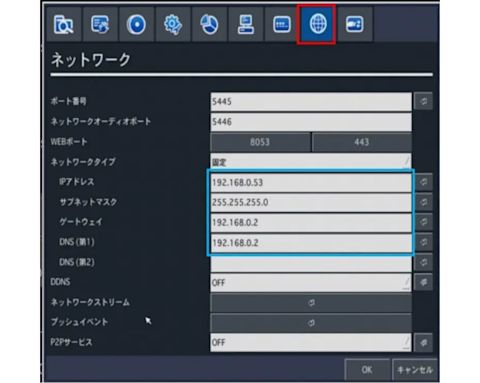Click the サブネットマスク label
480x383 pixels.
click(88, 202)
